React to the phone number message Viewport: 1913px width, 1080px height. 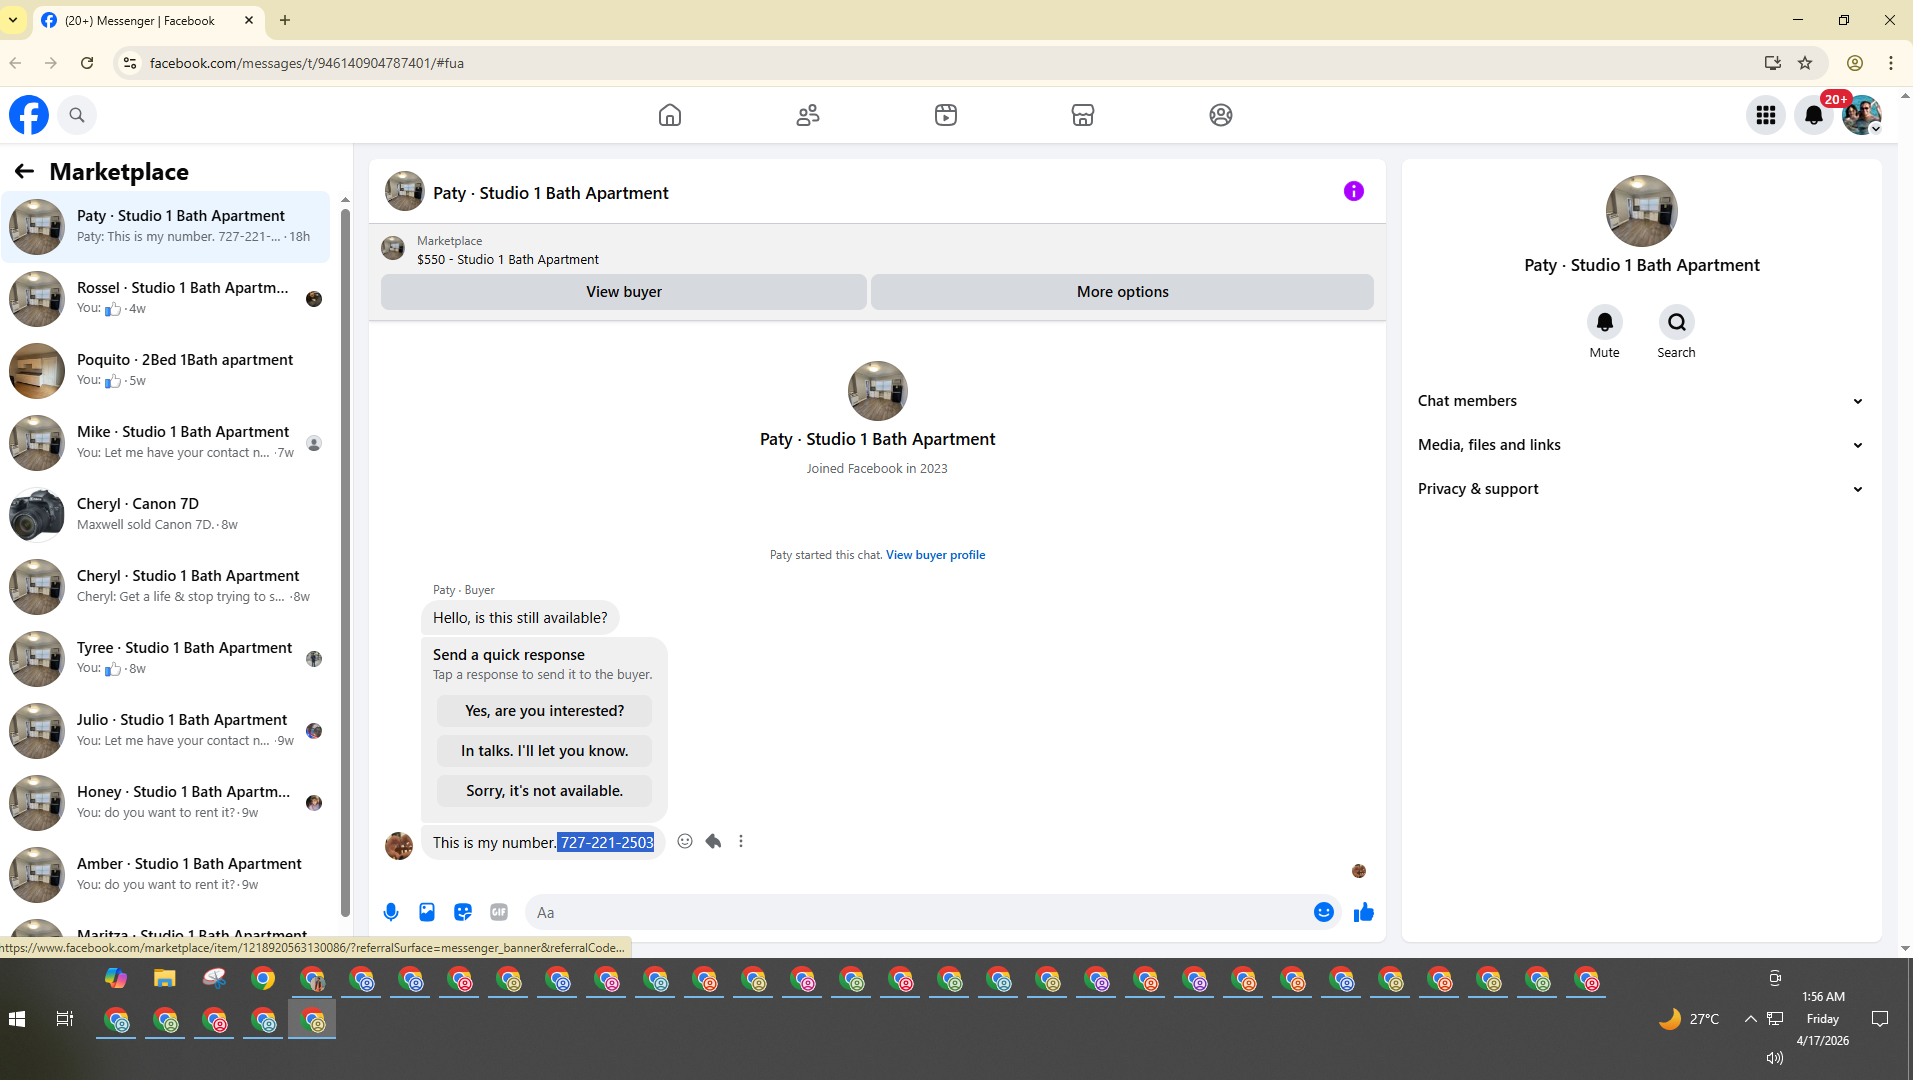pyautogui.click(x=685, y=841)
